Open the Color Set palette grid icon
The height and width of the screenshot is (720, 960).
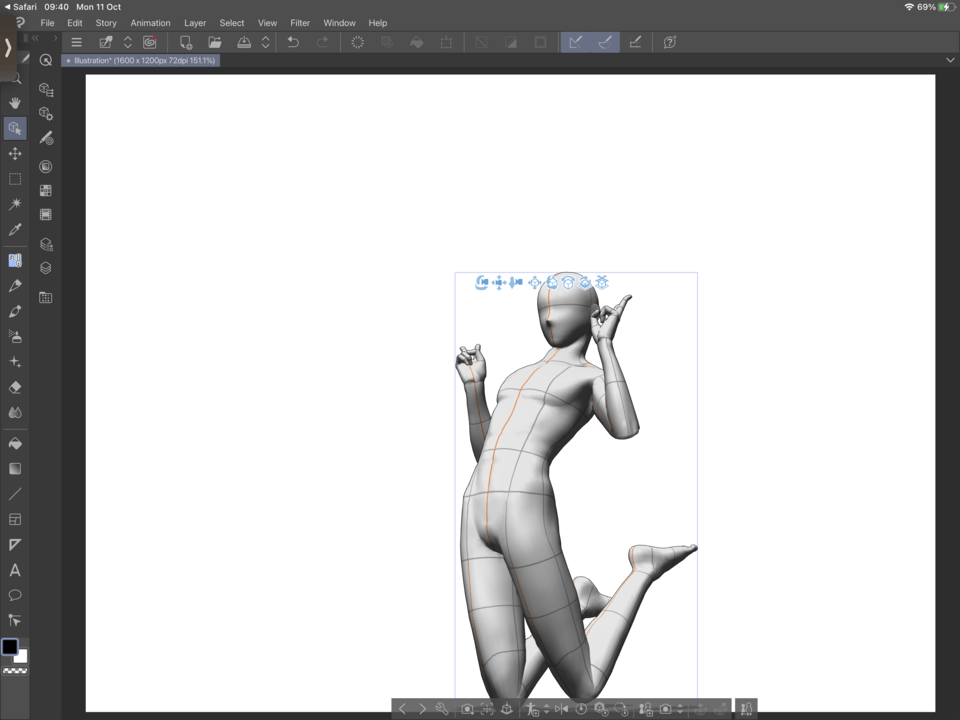[x=45, y=190]
